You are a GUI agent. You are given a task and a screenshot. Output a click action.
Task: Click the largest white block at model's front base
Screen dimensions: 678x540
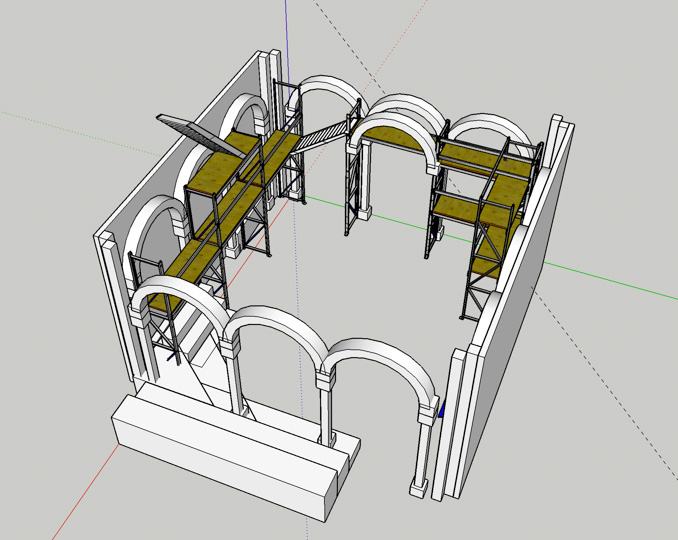click(224, 457)
